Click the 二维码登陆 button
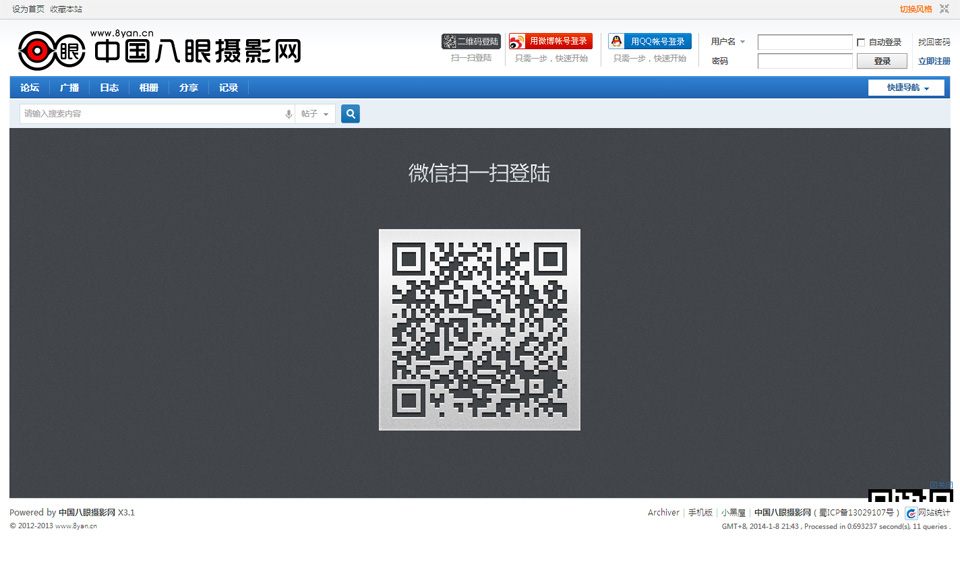This screenshot has height=566, width=960. click(x=471, y=42)
